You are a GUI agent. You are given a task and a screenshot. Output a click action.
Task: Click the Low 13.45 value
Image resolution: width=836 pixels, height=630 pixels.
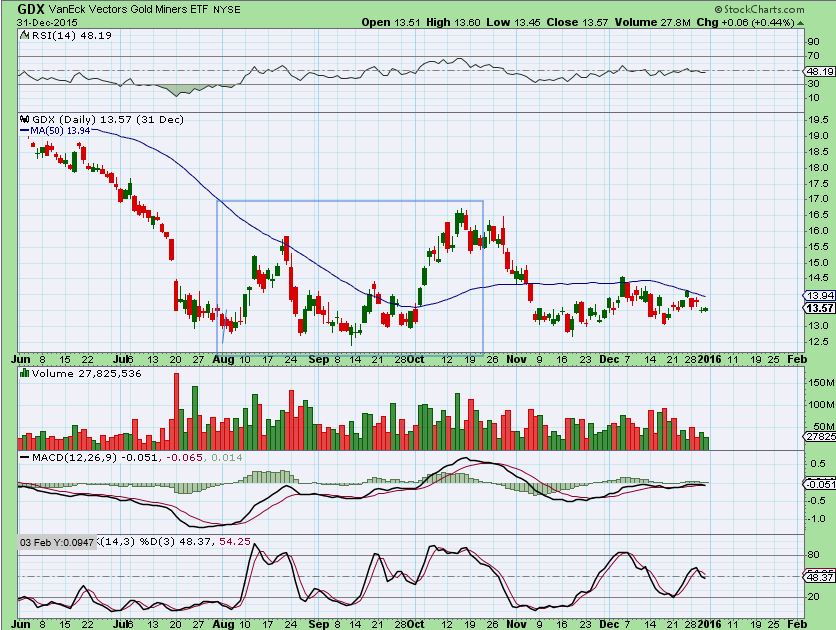513,22
